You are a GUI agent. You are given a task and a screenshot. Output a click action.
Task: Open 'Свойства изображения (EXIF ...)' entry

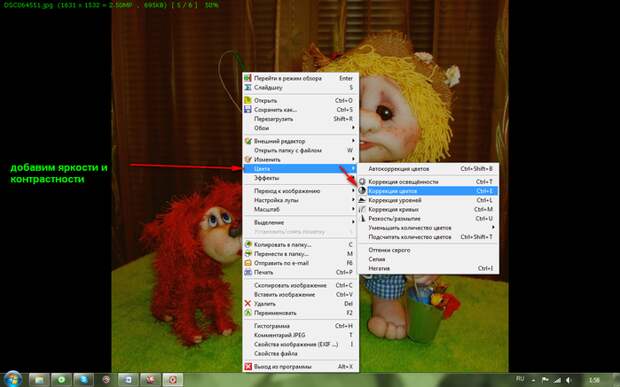tap(301, 344)
